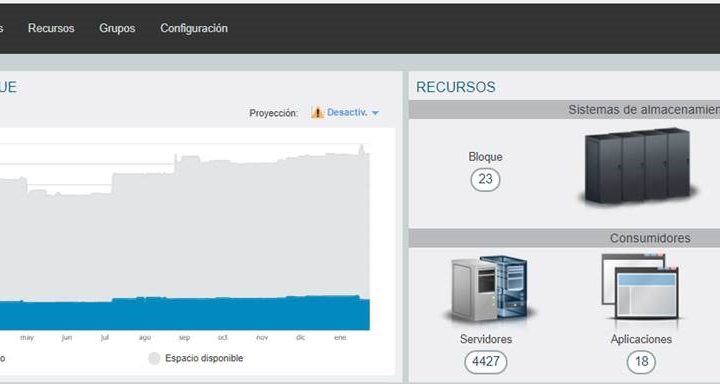Click the RECURSOS panel heading
Viewport: 720px width, 384px height.
point(456,87)
